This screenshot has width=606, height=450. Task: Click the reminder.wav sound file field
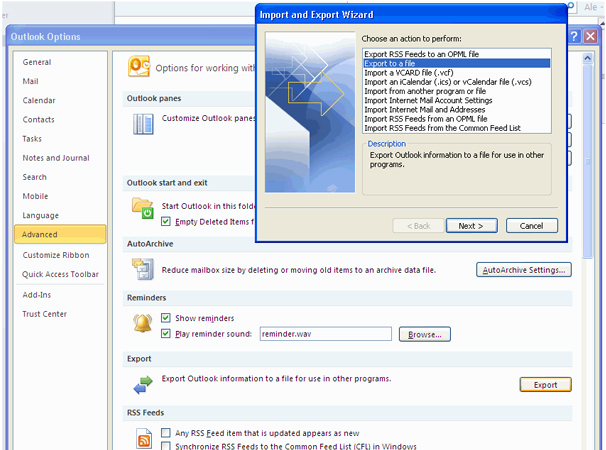click(x=325, y=334)
